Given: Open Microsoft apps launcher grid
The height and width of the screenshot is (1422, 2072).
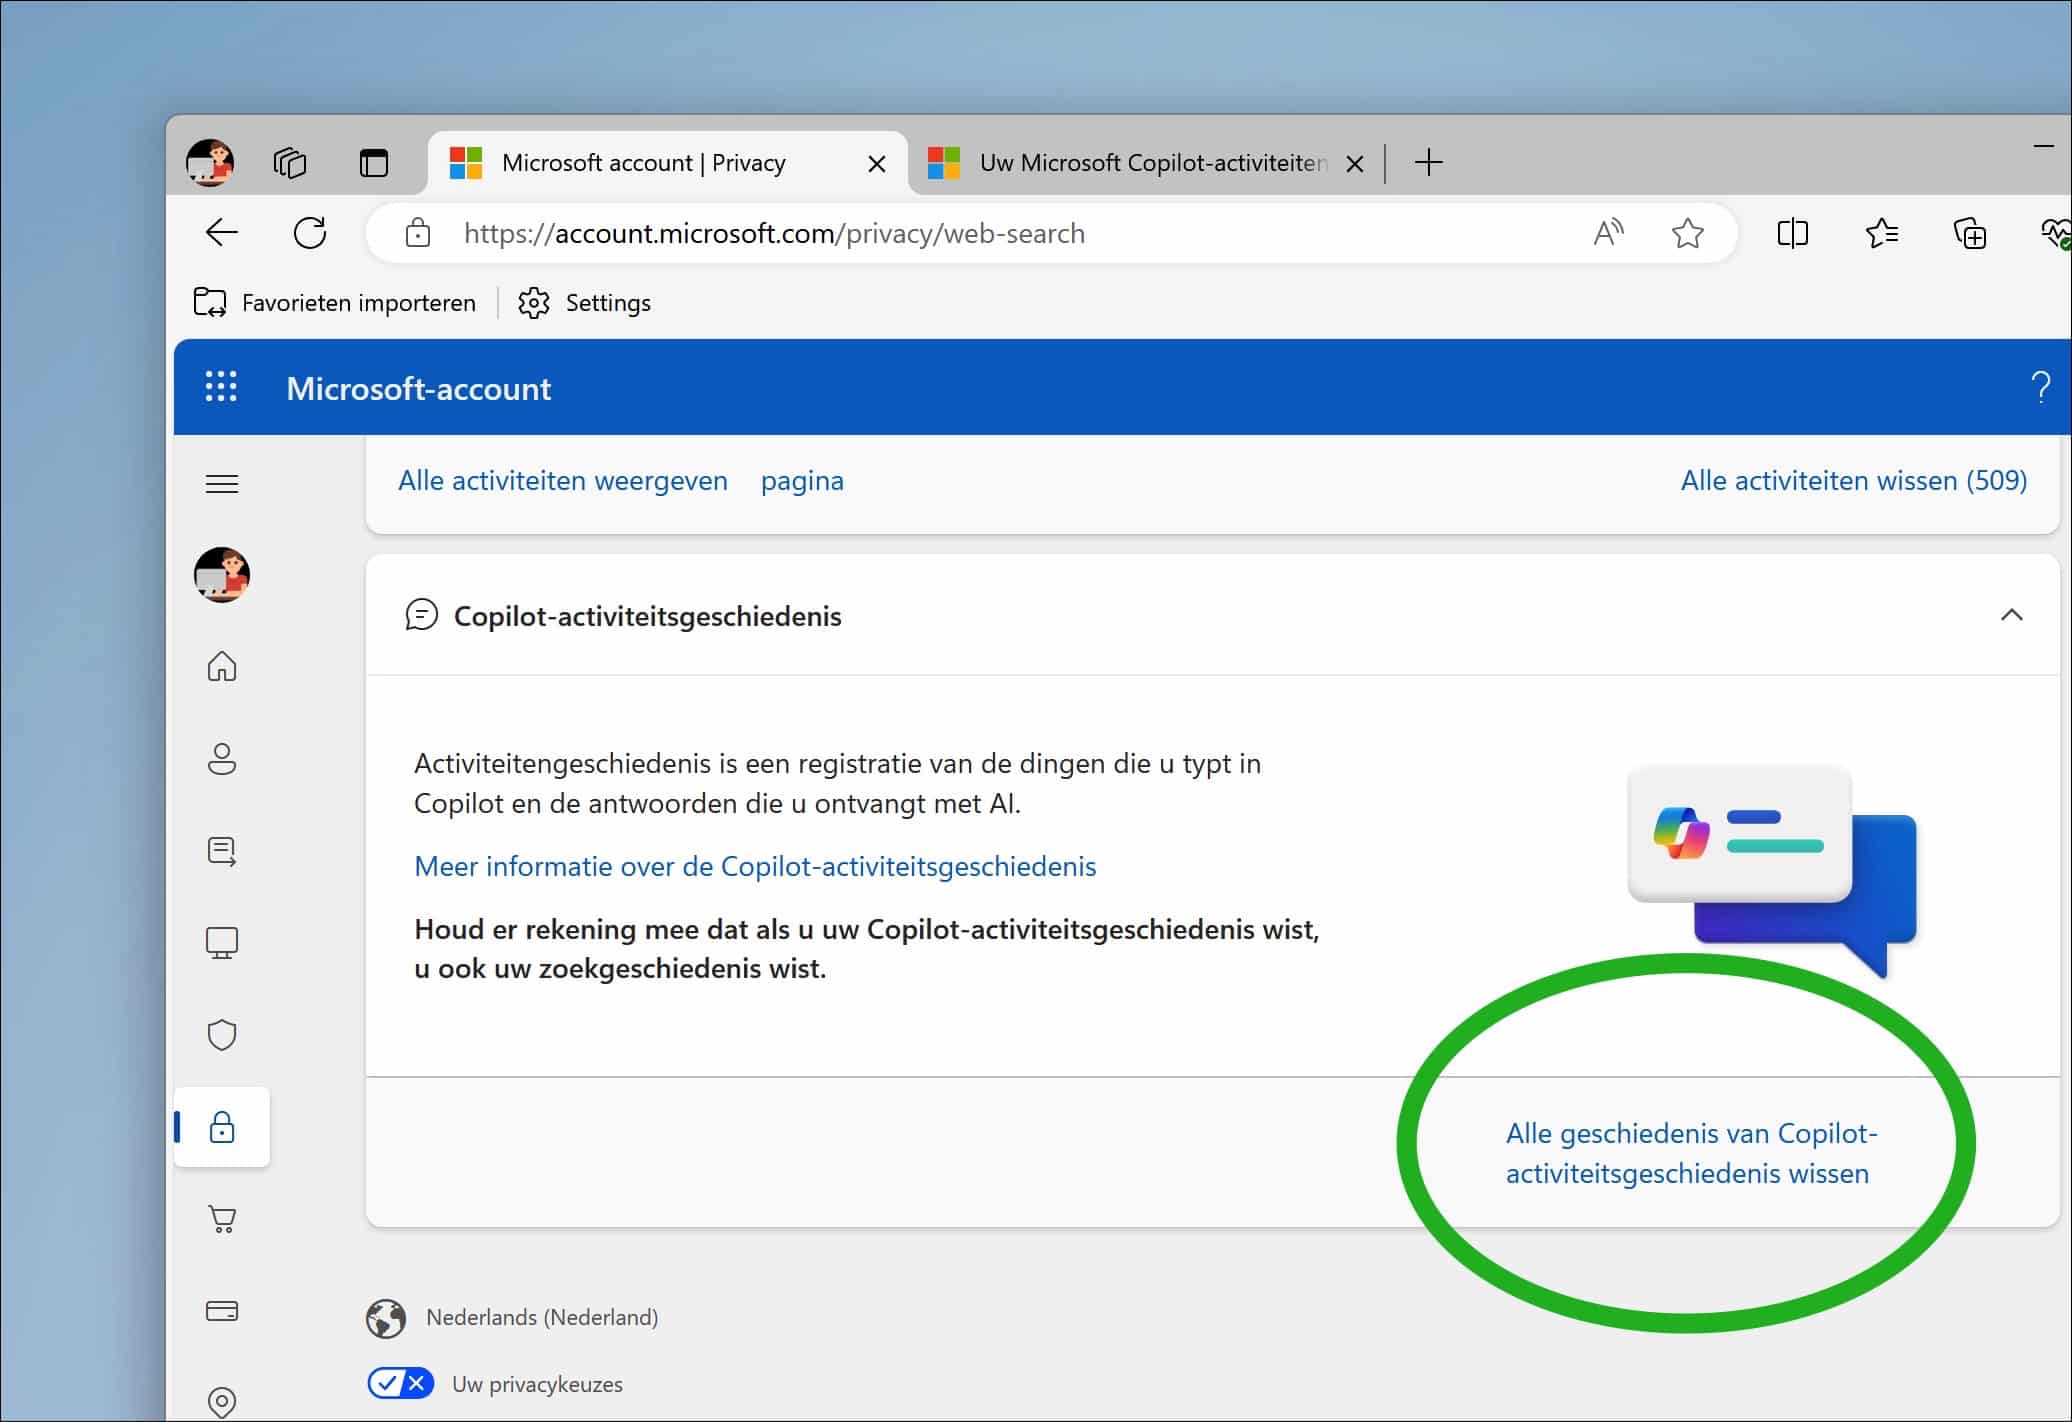Looking at the screenshot, I should [221, 386].
